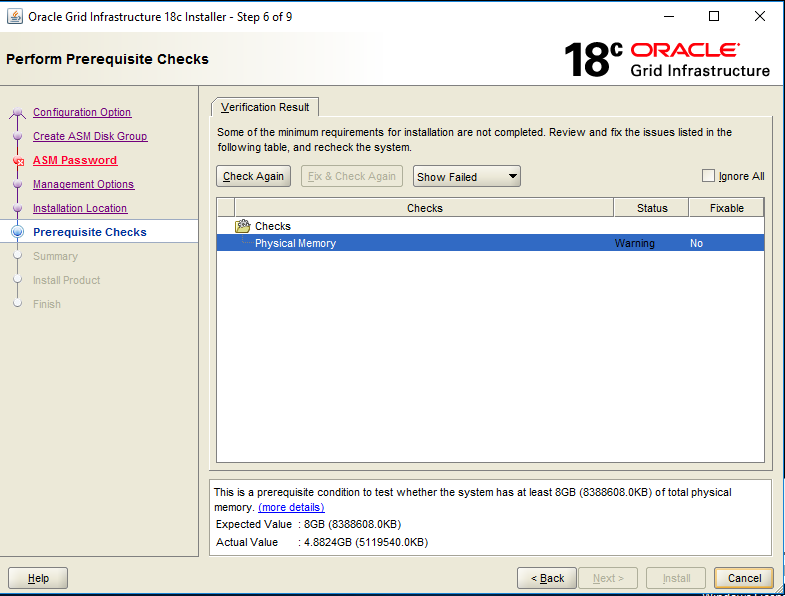Click the Cancel button
Viewport: 785px width, 596px height.
[x=744, y=578]
